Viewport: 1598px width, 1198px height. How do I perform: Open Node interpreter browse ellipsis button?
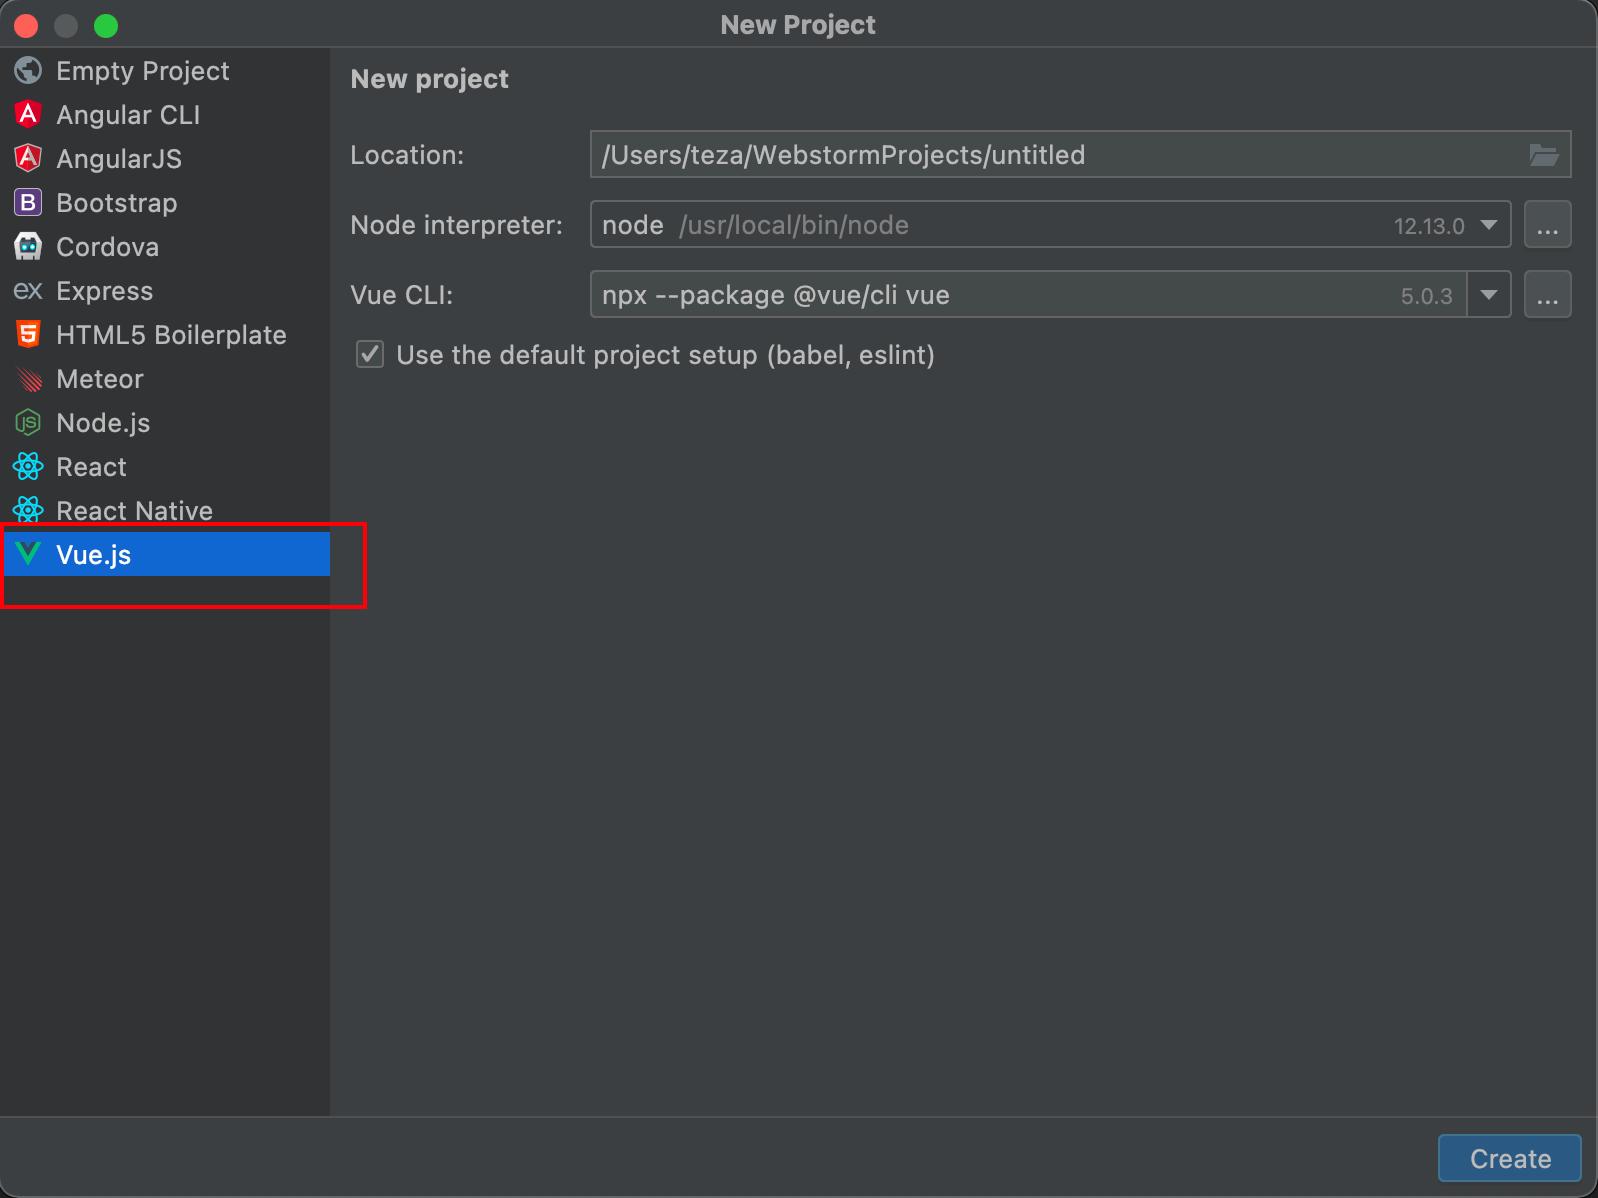click(1547, 224)
